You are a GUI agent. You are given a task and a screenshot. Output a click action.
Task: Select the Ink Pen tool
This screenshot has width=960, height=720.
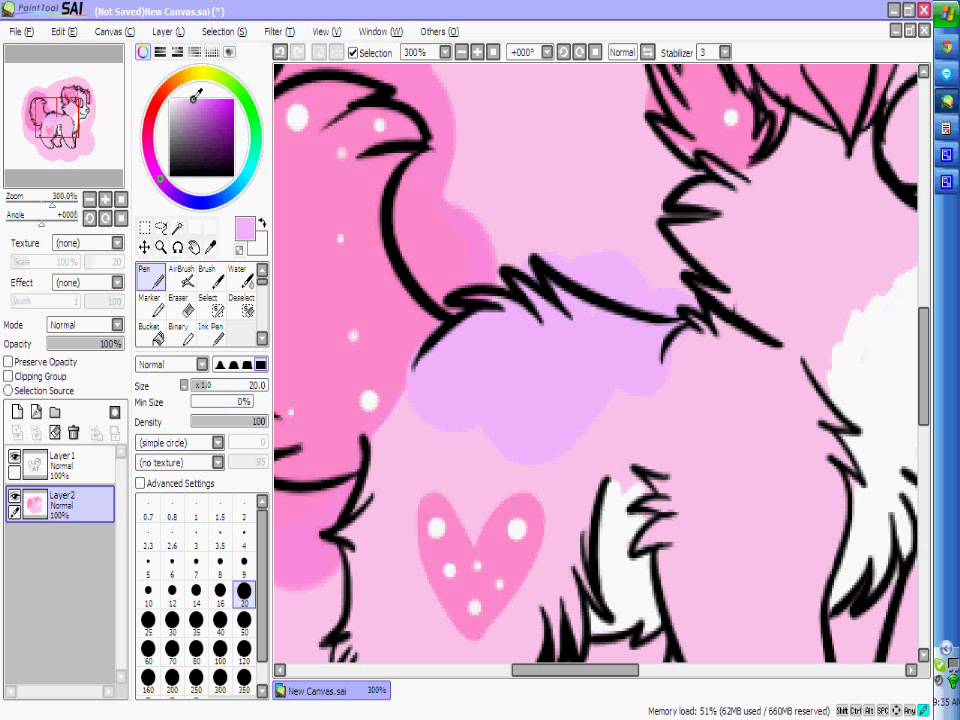[211, 334]
